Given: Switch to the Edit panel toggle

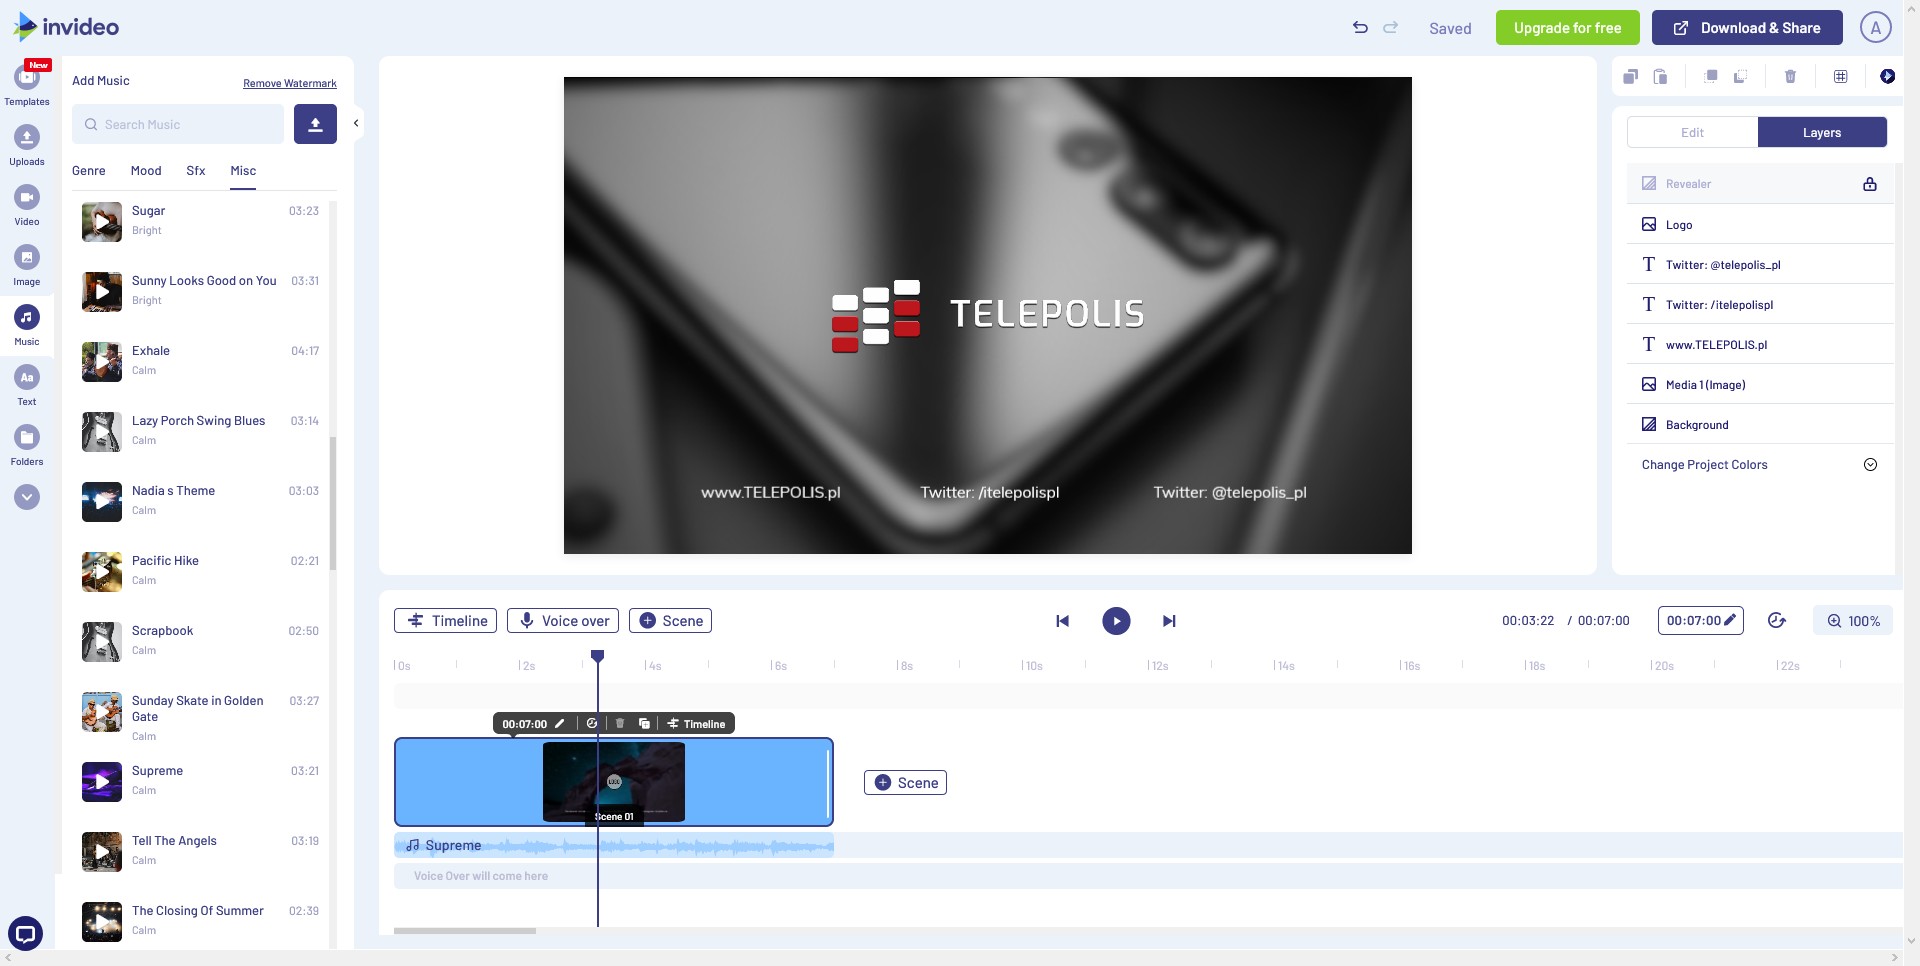Looking at the screenshot, I should (1692, 133).
